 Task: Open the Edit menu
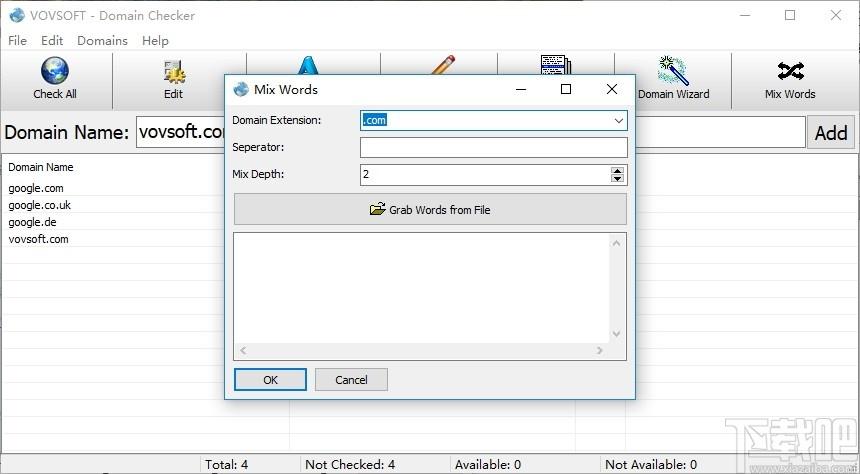52,41
